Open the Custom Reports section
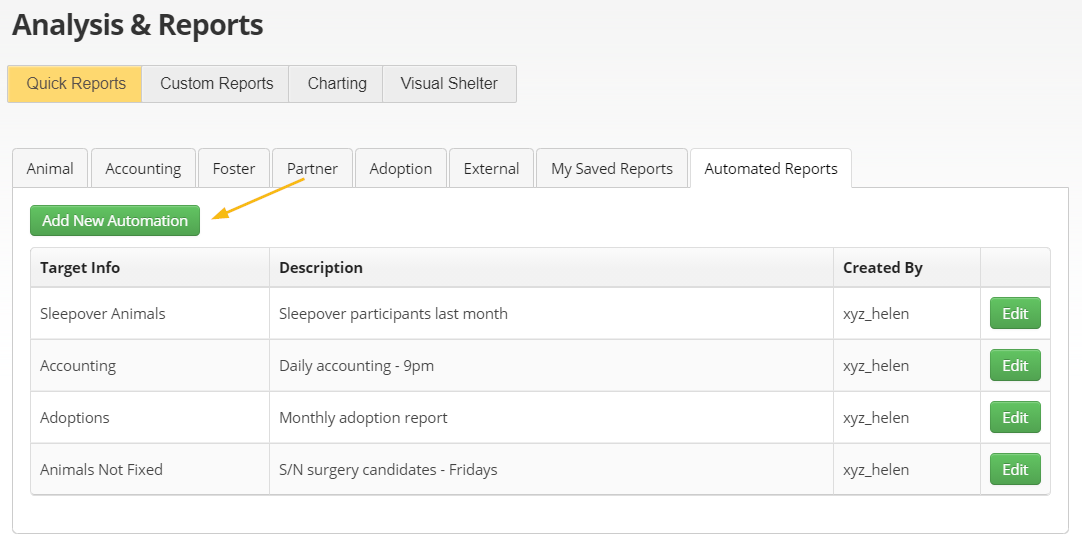The image size is (1082, 550). (x=216, y=84)
